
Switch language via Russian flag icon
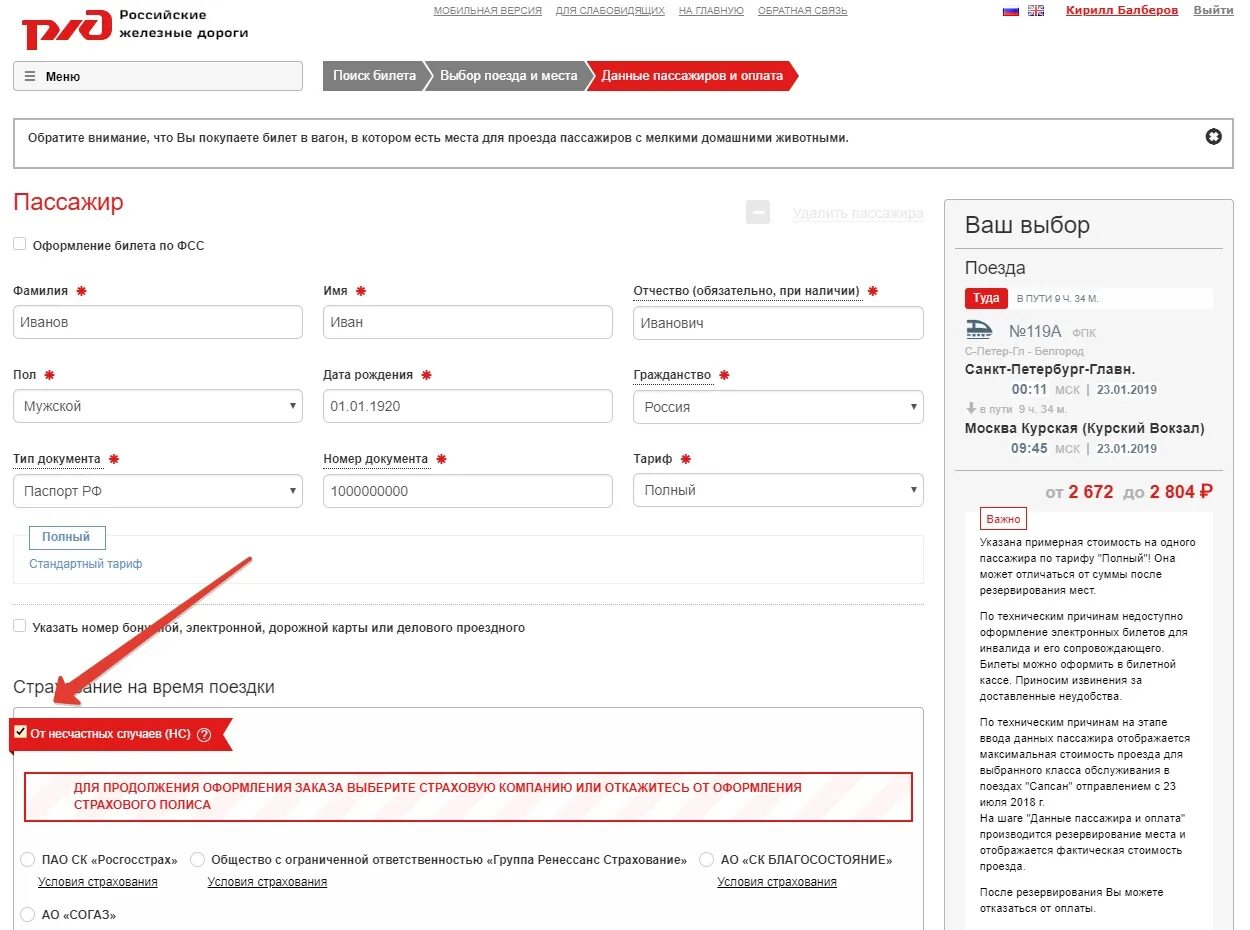pos(1010,11)
